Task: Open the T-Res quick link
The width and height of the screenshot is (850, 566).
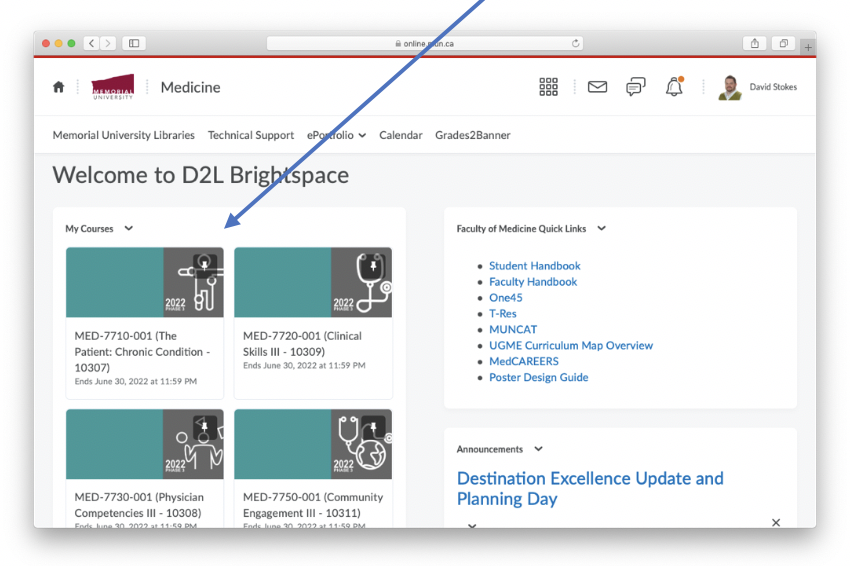Action: (503, 313)
